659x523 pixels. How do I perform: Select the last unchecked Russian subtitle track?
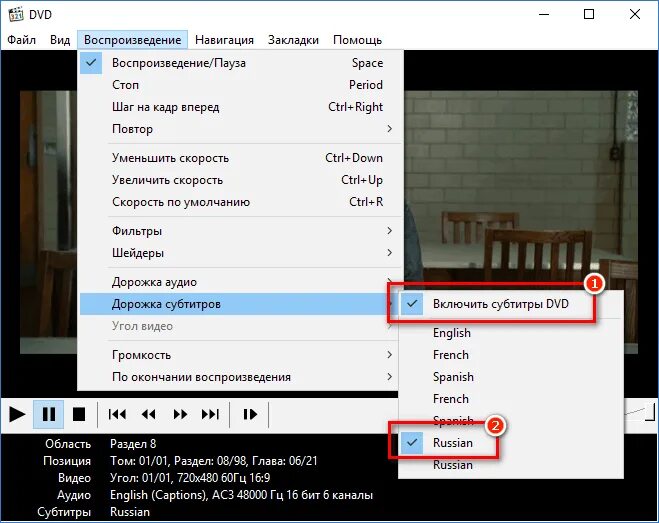[510, 465]
